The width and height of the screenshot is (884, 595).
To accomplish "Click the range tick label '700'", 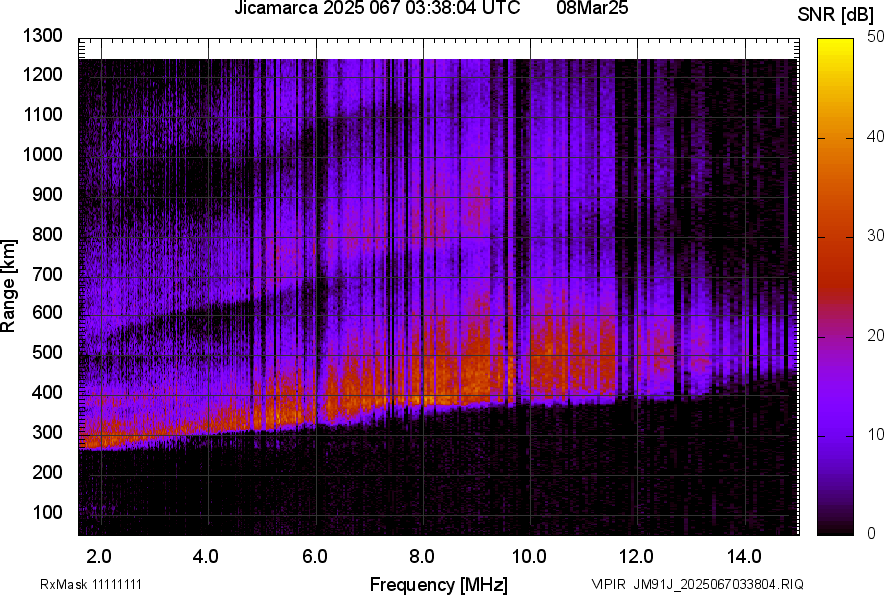I will (x=47, y=275).
